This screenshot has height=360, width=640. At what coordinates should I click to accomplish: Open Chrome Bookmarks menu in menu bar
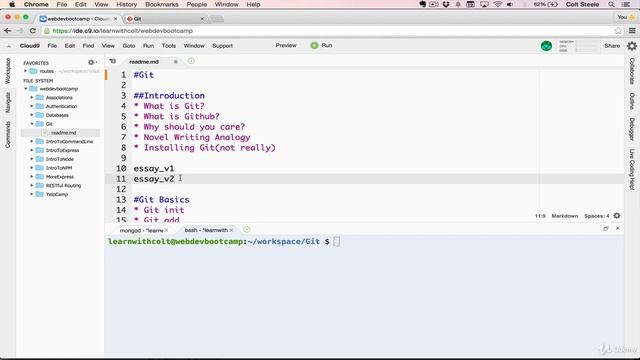162,4
